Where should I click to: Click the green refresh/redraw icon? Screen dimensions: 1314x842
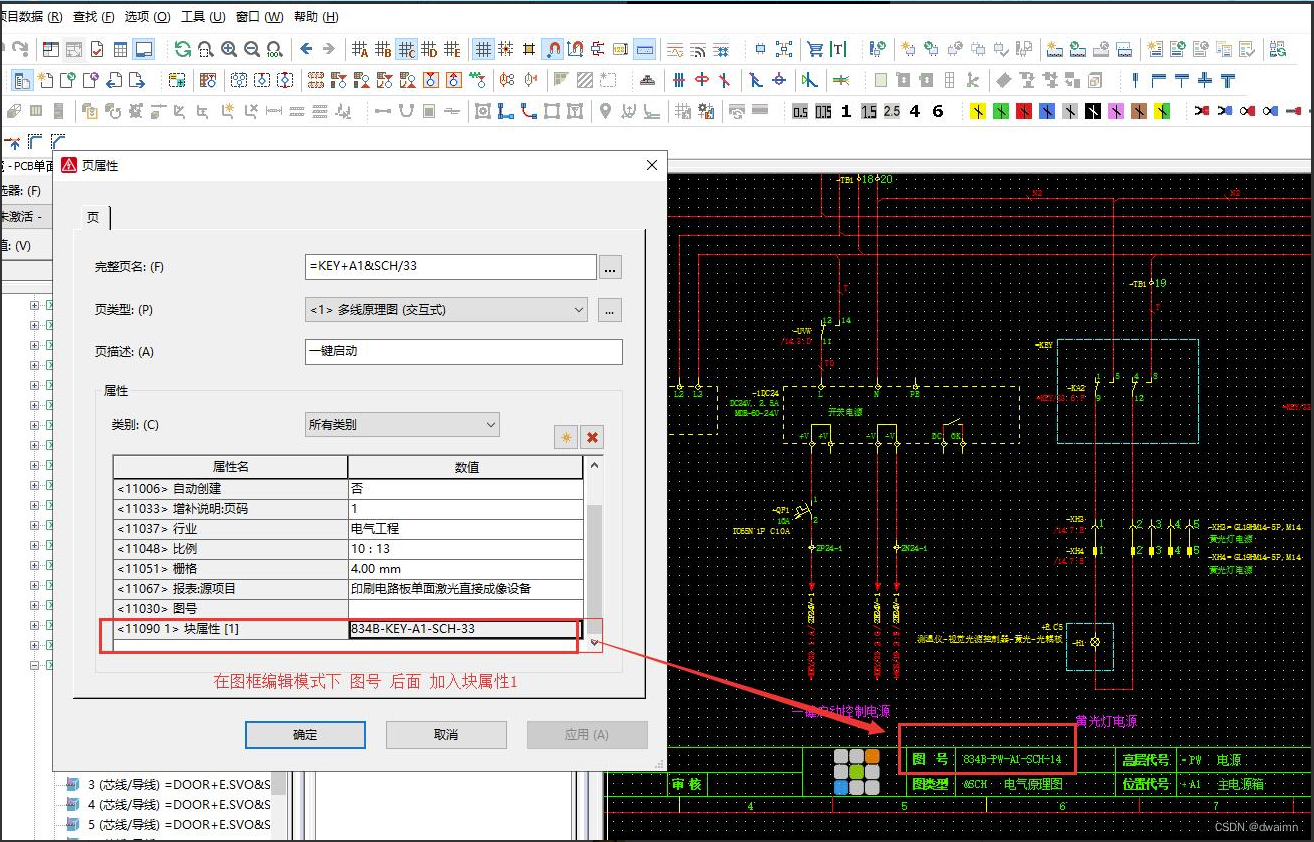click(x=183, y=49)
